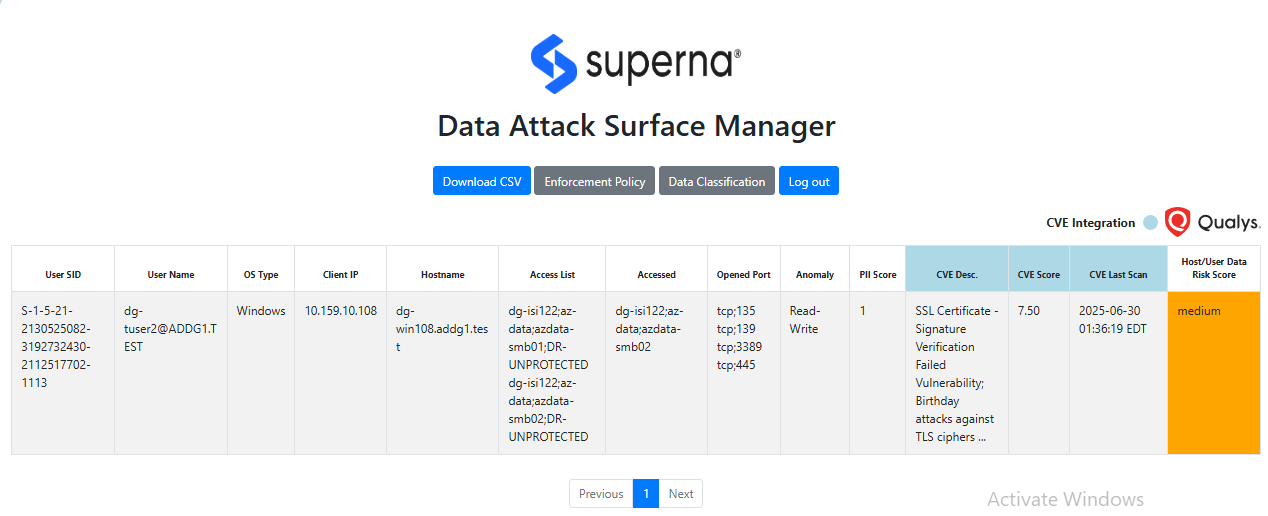The height and width of the screenshot is (516, 1268).
Task: Download the CSV report
Action: 482,181
